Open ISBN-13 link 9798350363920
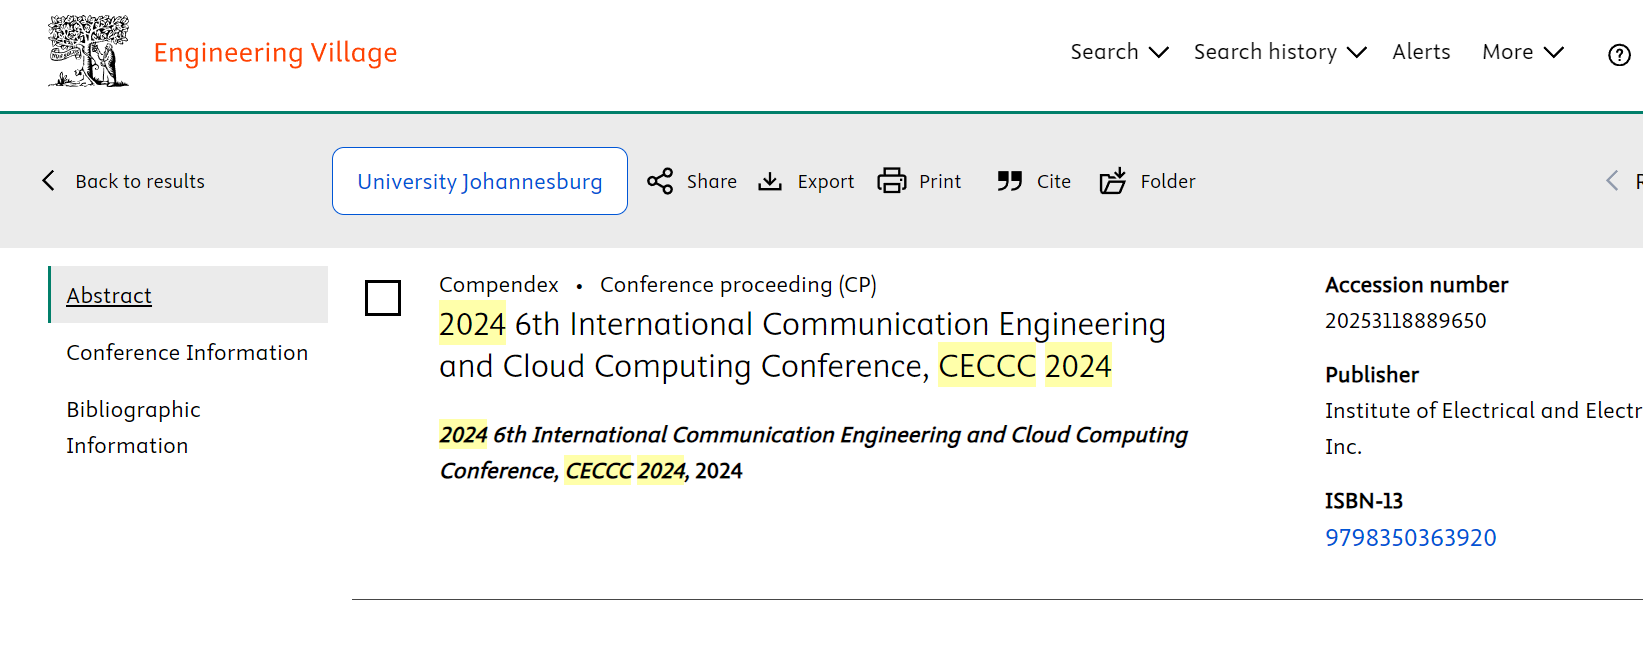 1410,537
